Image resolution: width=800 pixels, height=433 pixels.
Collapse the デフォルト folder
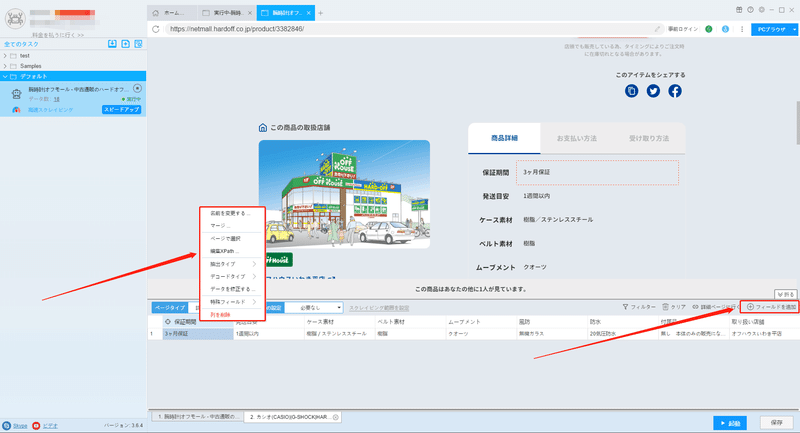(5, 76)
